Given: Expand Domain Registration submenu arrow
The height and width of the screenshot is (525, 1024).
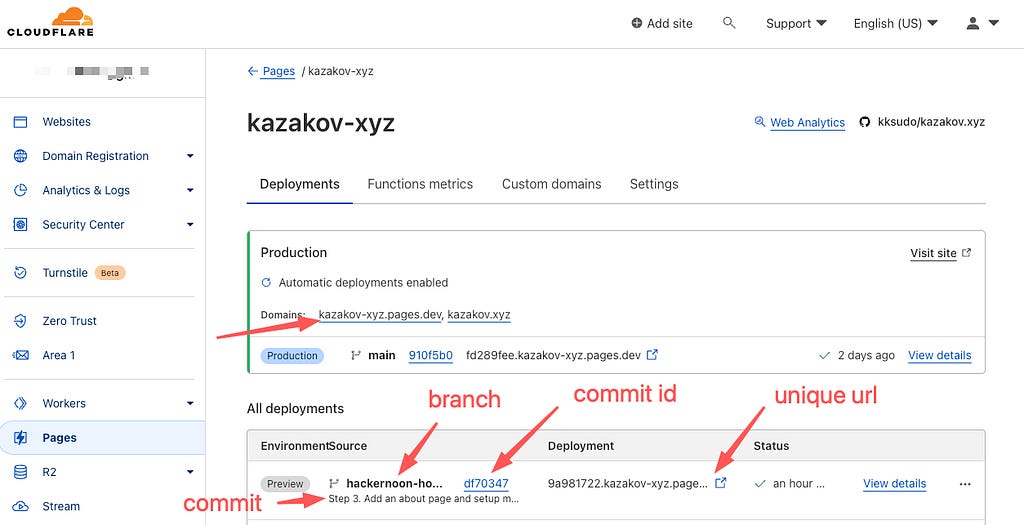Looking at the screenshot, I should coord(190,156).
